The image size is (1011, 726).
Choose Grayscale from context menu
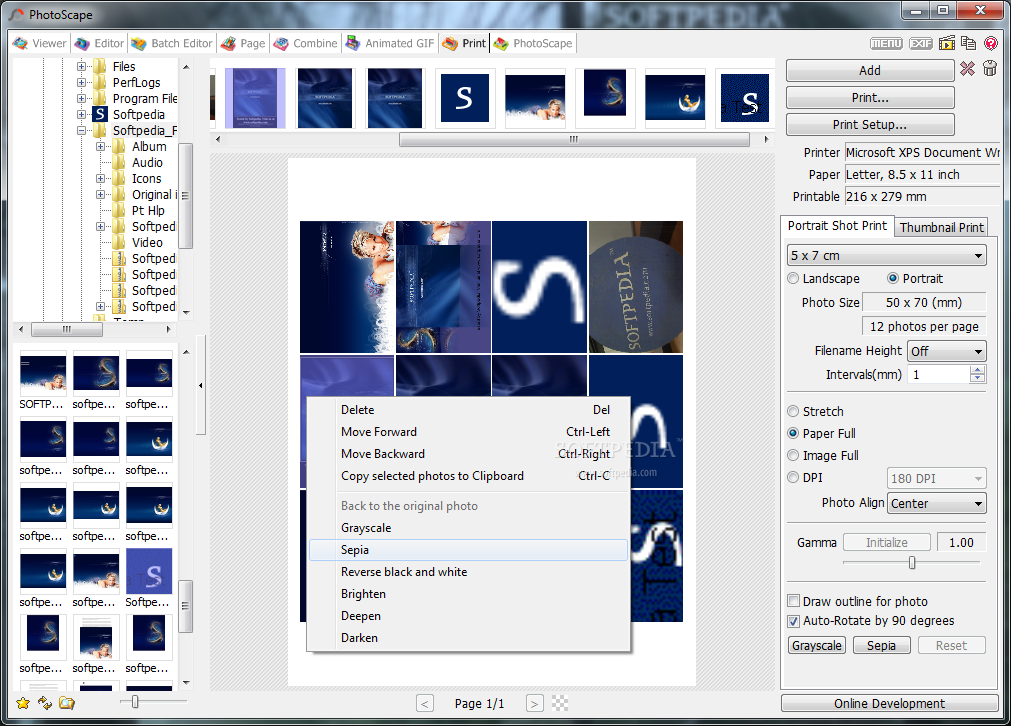coord(469,528)
